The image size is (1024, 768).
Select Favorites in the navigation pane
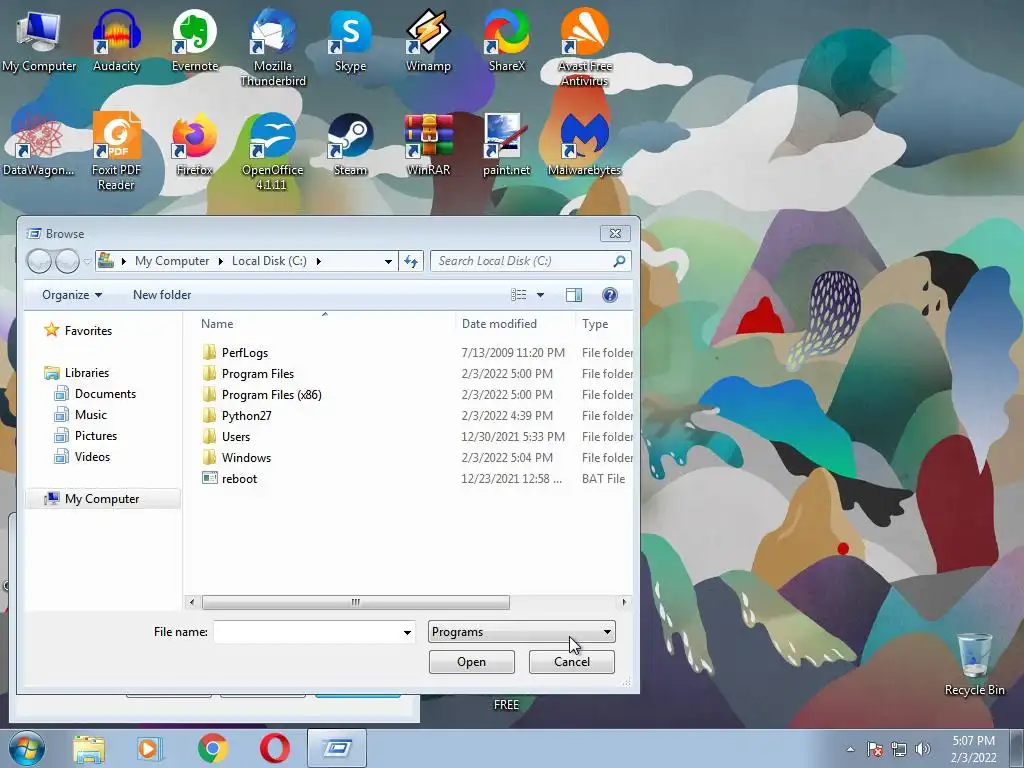(88, 330)
